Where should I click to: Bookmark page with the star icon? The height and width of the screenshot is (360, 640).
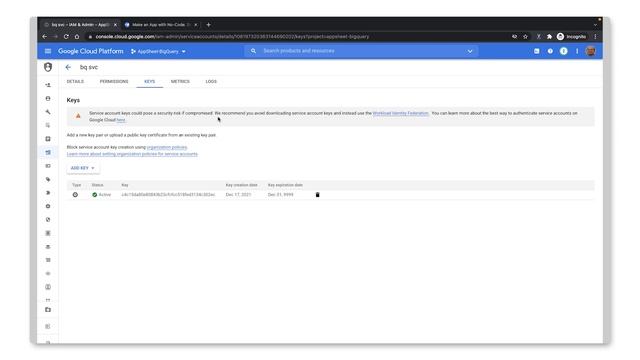click(x=525, y=37)
